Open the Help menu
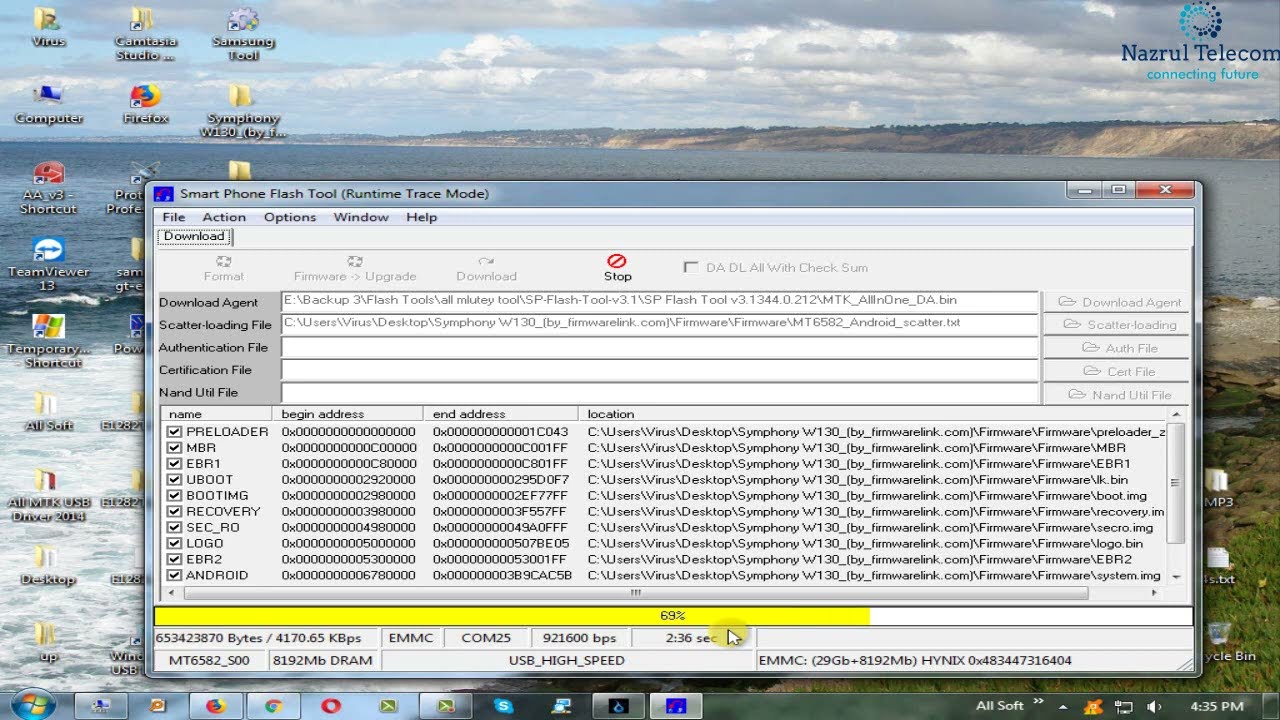 pyautogui.click(x=421, y=217)
